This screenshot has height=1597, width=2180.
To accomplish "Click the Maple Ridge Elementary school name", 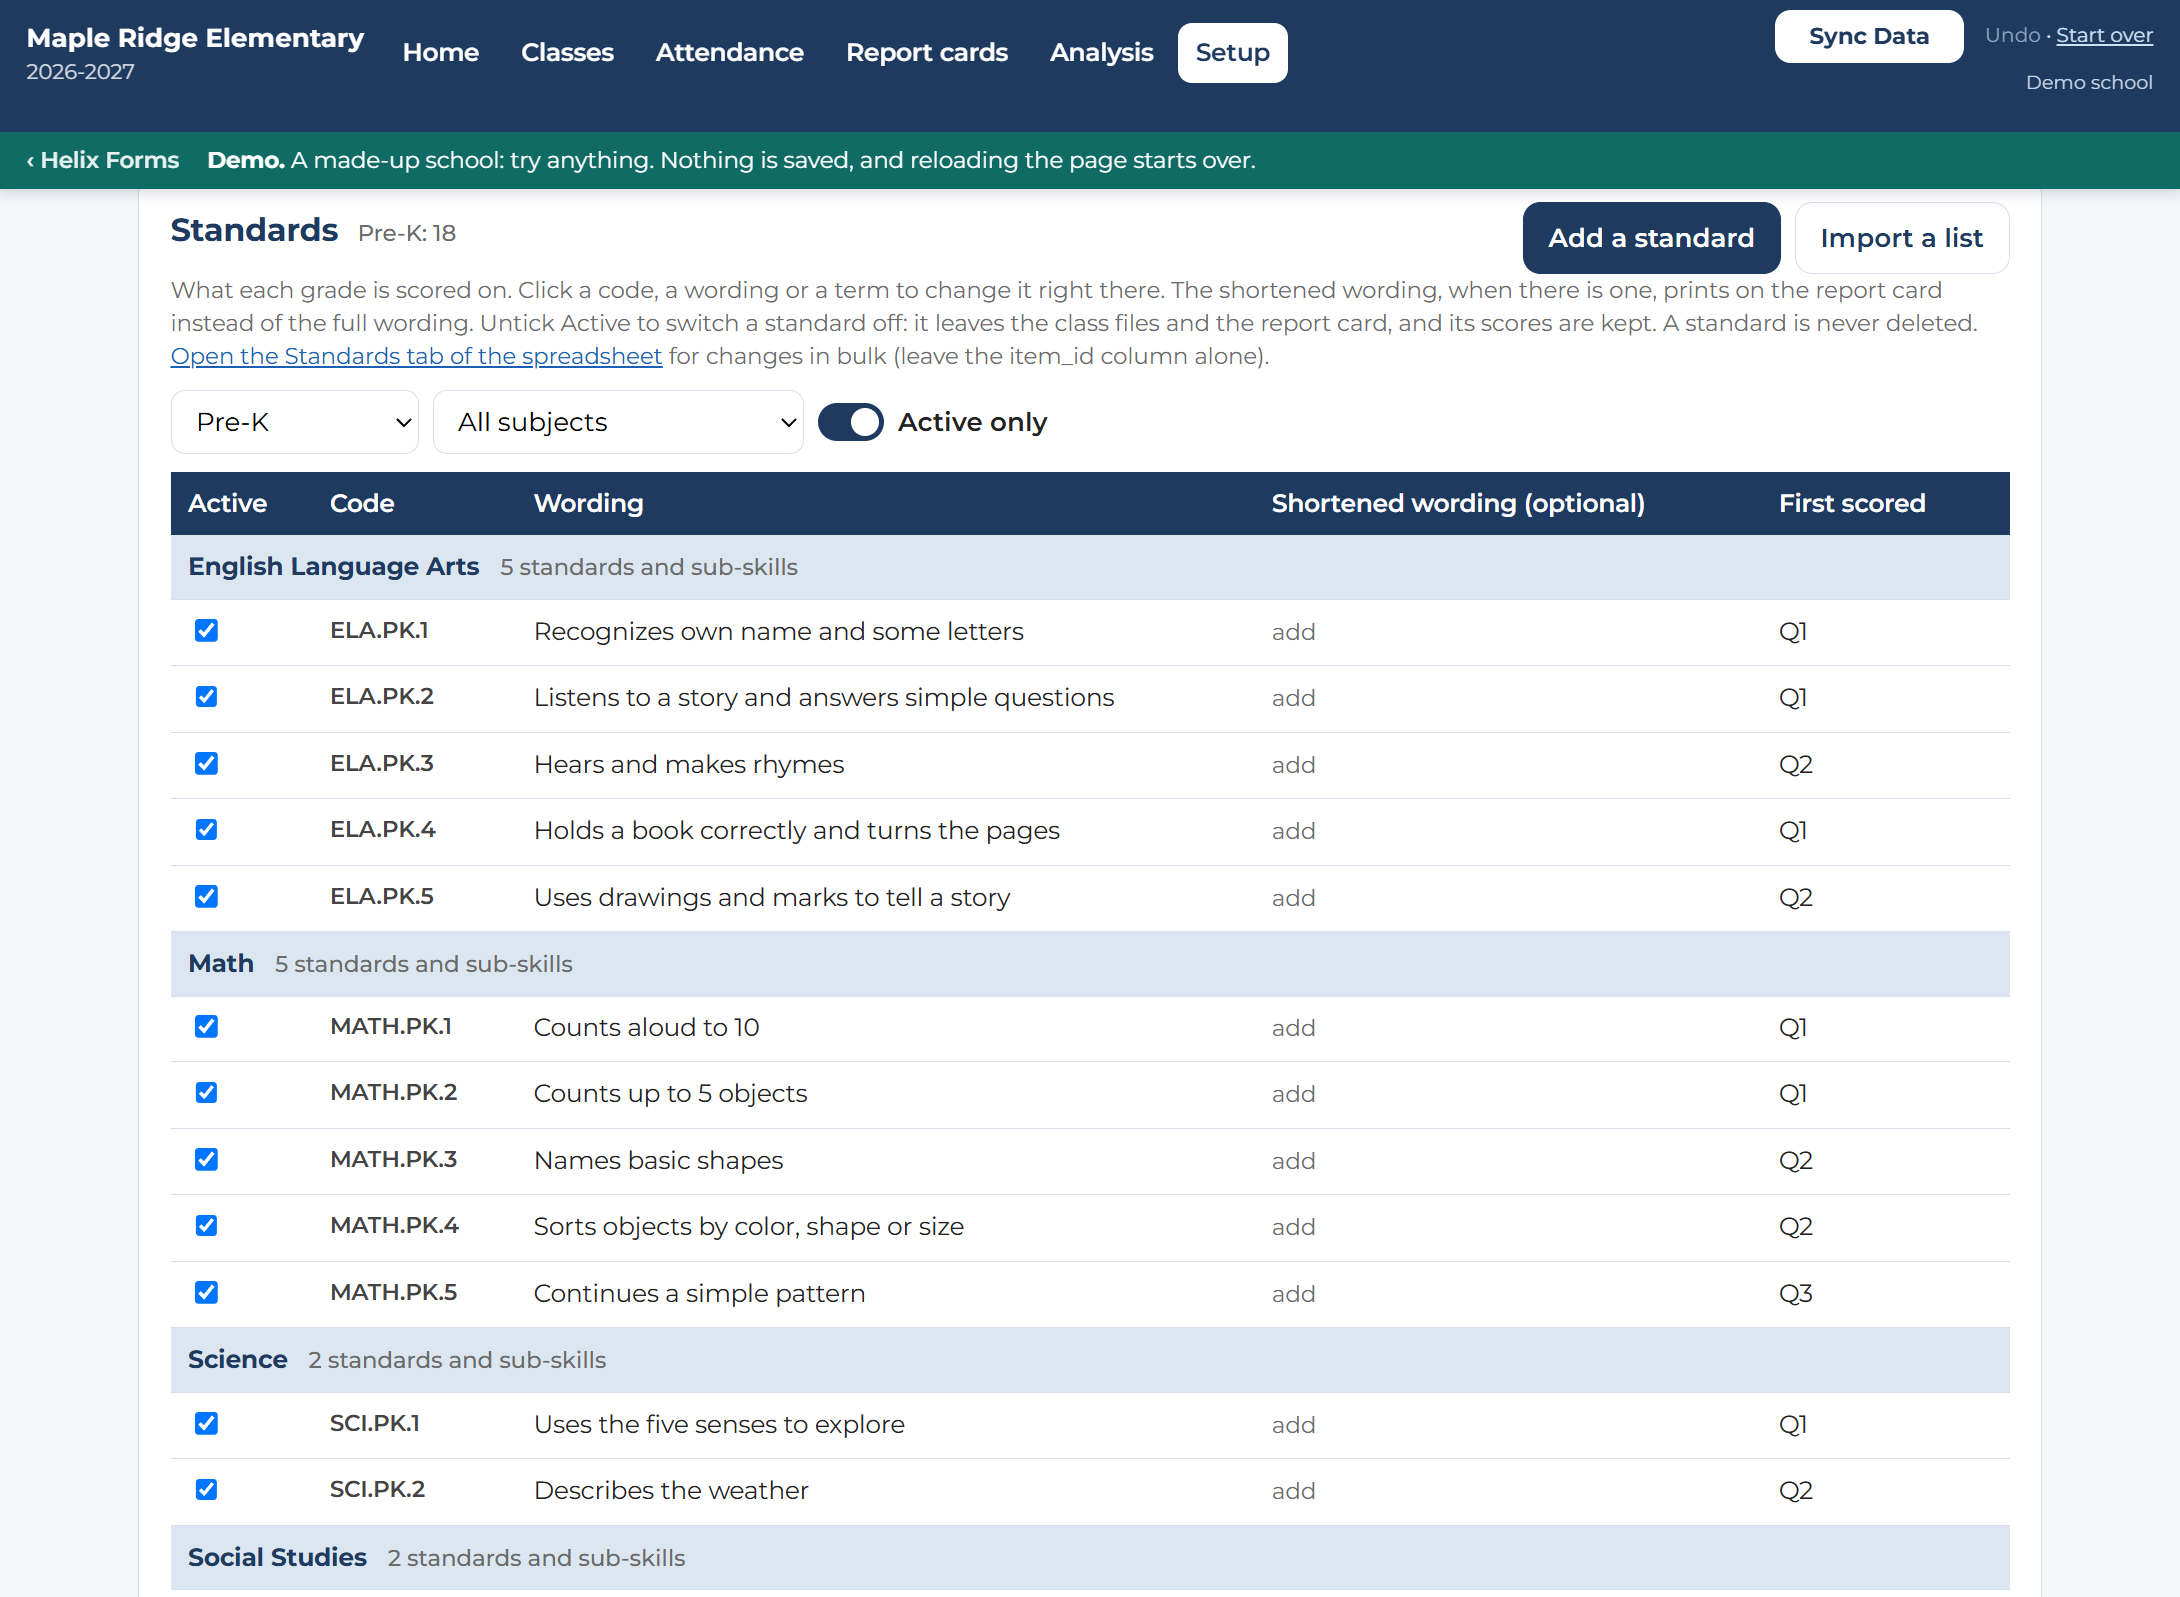I will pos(195,38).
